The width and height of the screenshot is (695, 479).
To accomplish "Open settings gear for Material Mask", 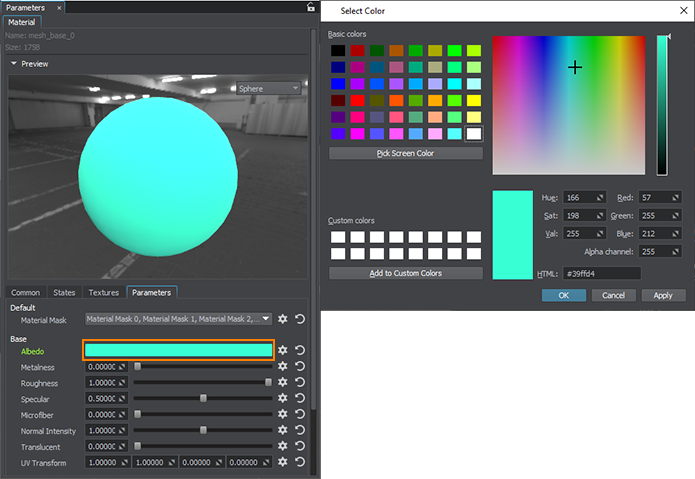I will (283, 319).
